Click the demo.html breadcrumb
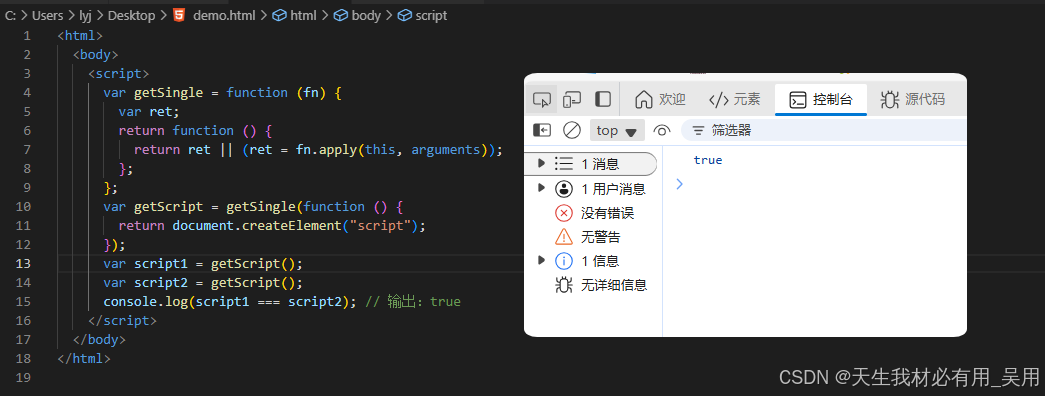1045x396 pixels. 224,15
